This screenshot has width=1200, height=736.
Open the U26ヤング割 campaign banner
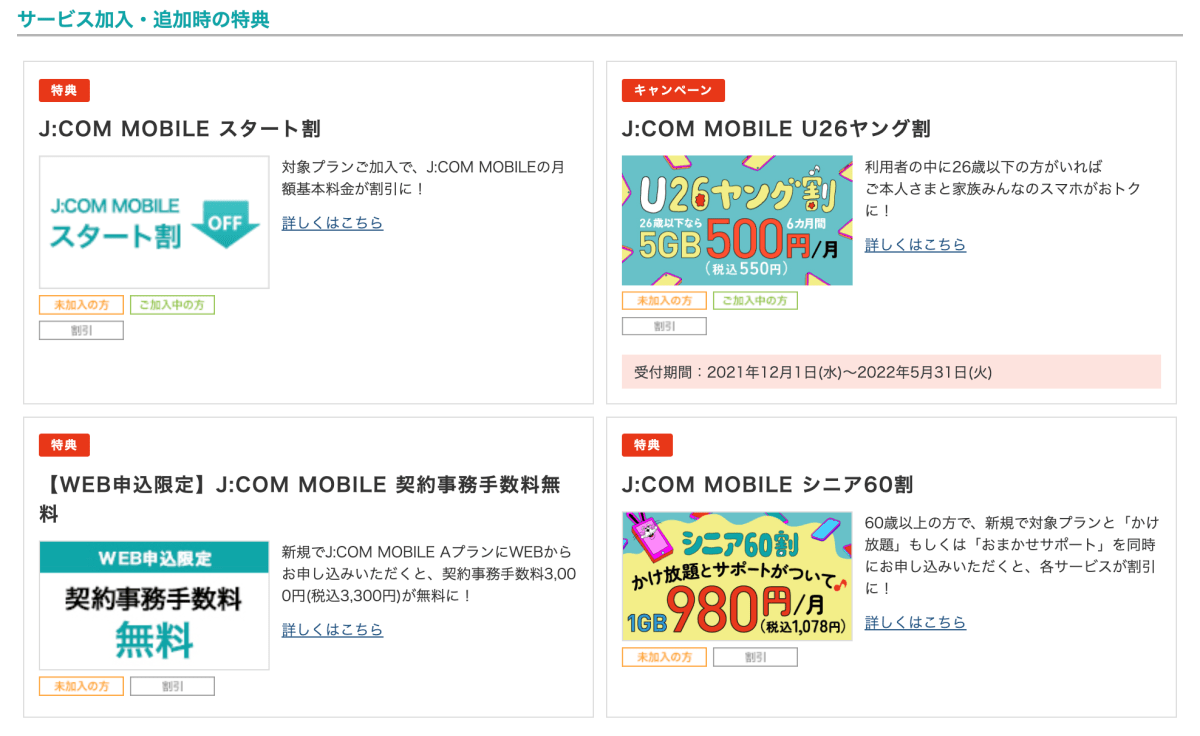737,220
